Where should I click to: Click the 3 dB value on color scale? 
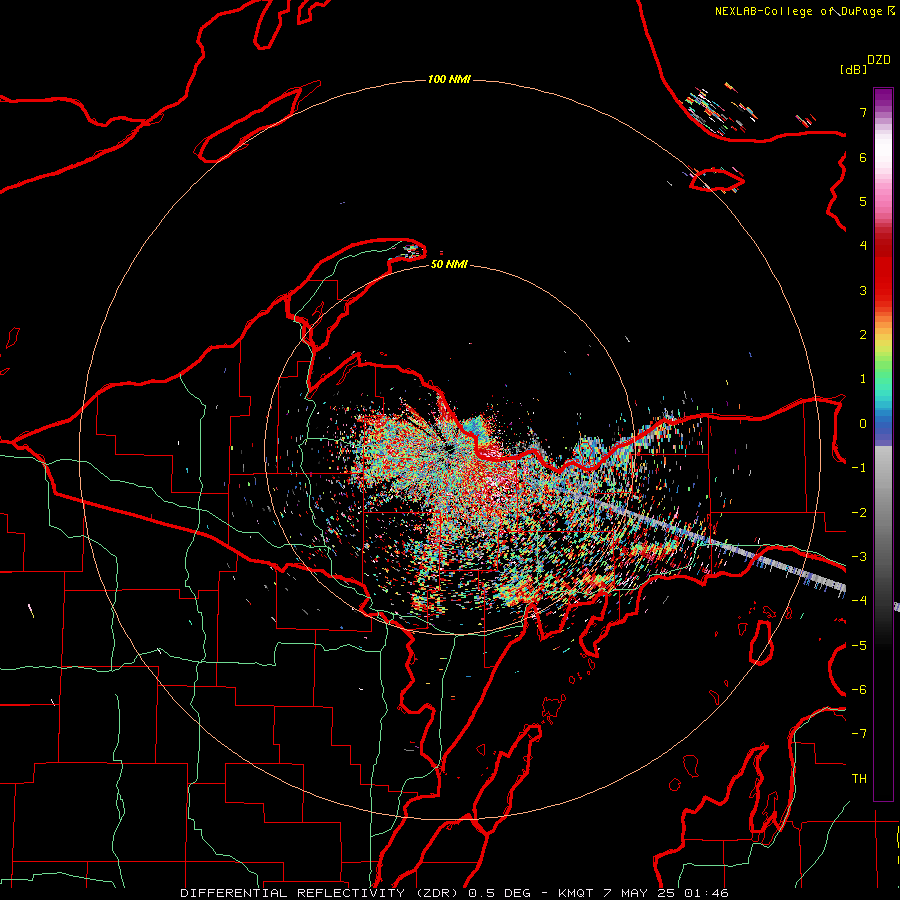tap(863, 290)
